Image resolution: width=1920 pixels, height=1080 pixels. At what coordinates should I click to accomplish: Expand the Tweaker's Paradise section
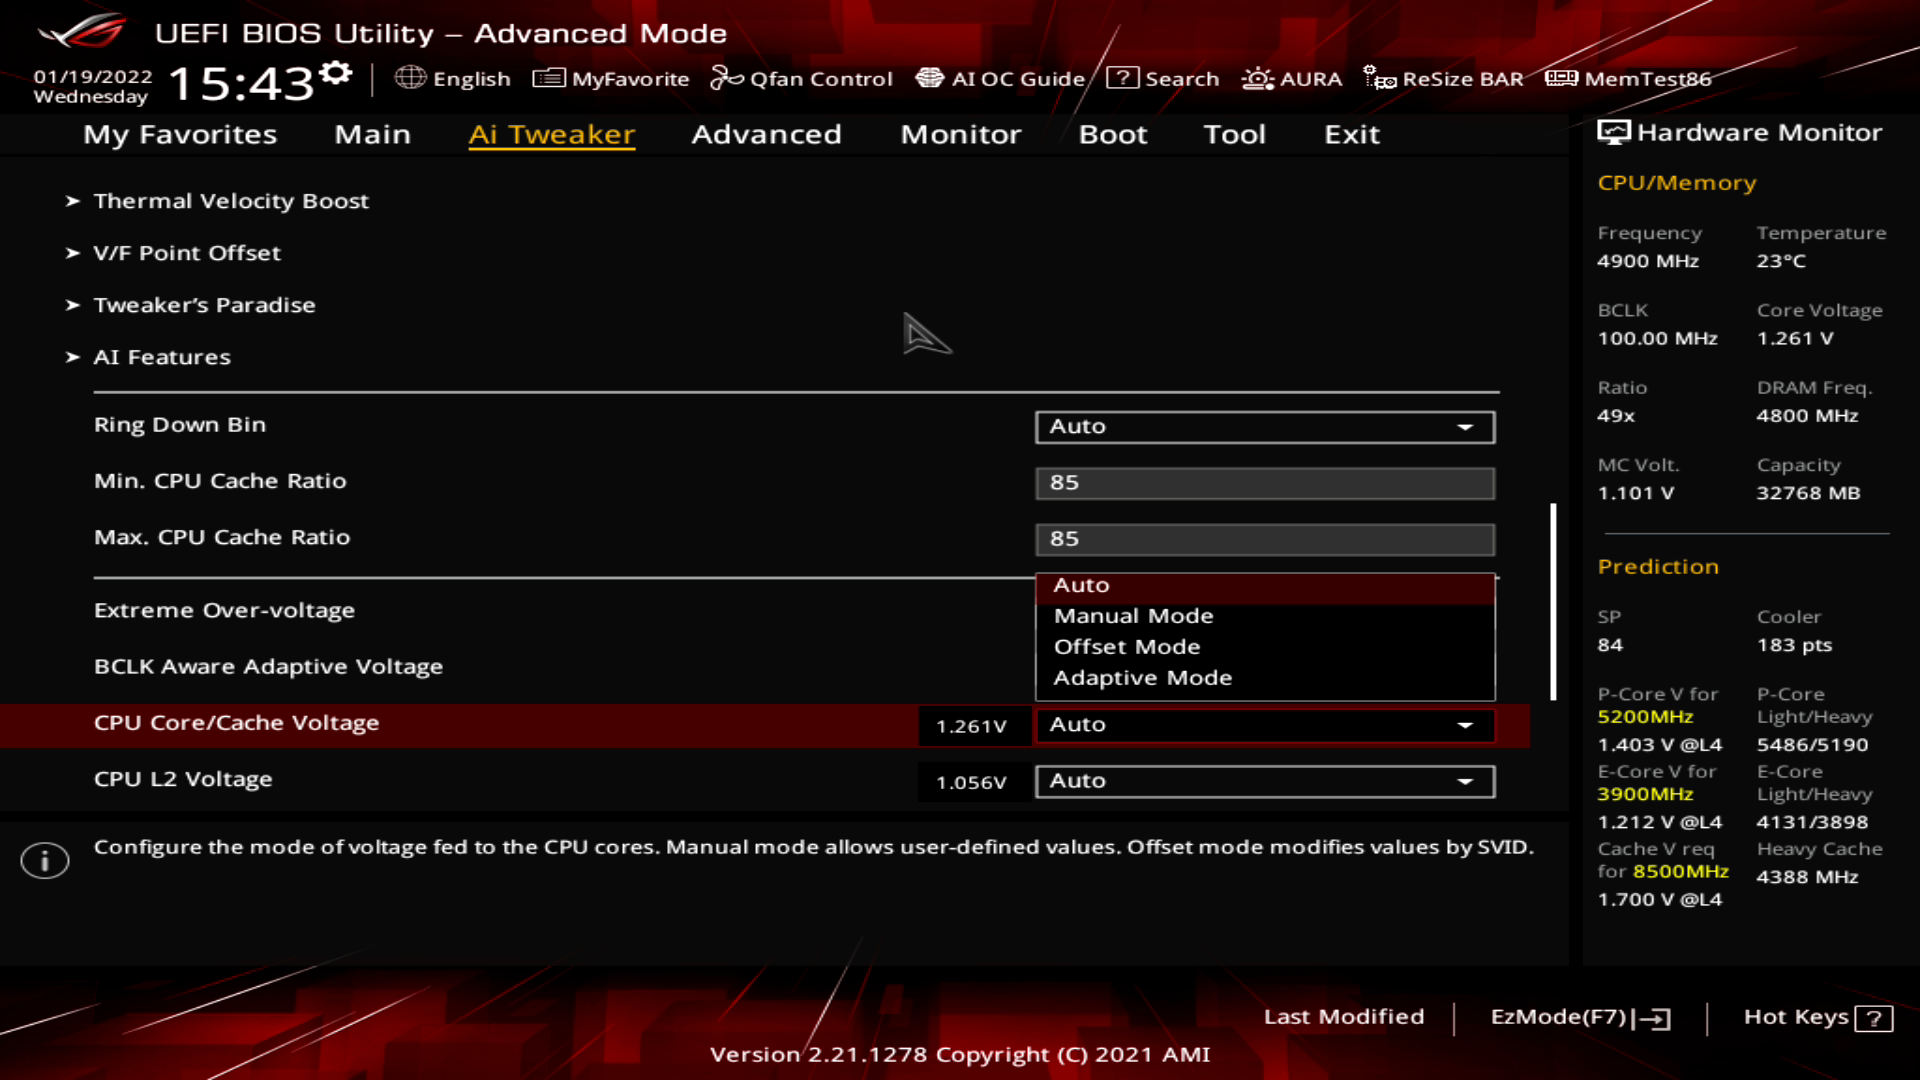pos(205,304)
